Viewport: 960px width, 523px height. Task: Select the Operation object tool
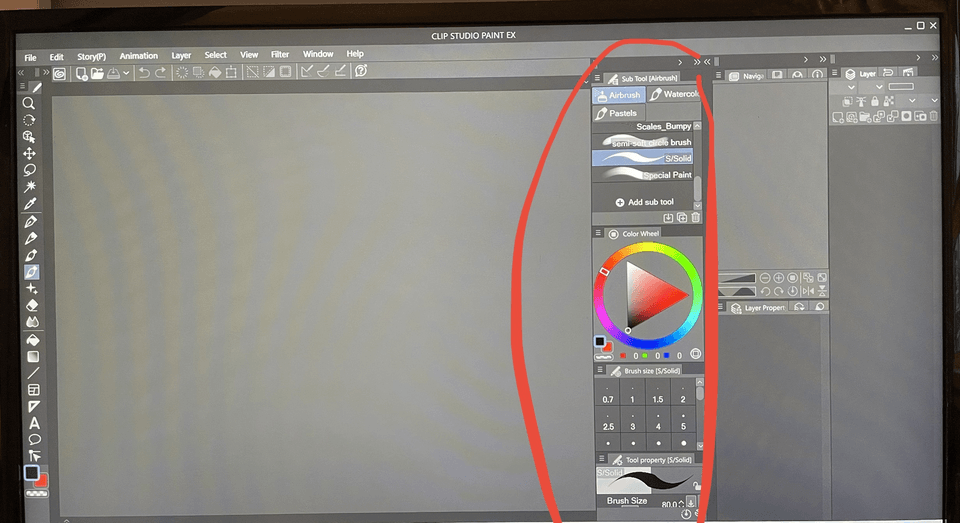[29, 137]
